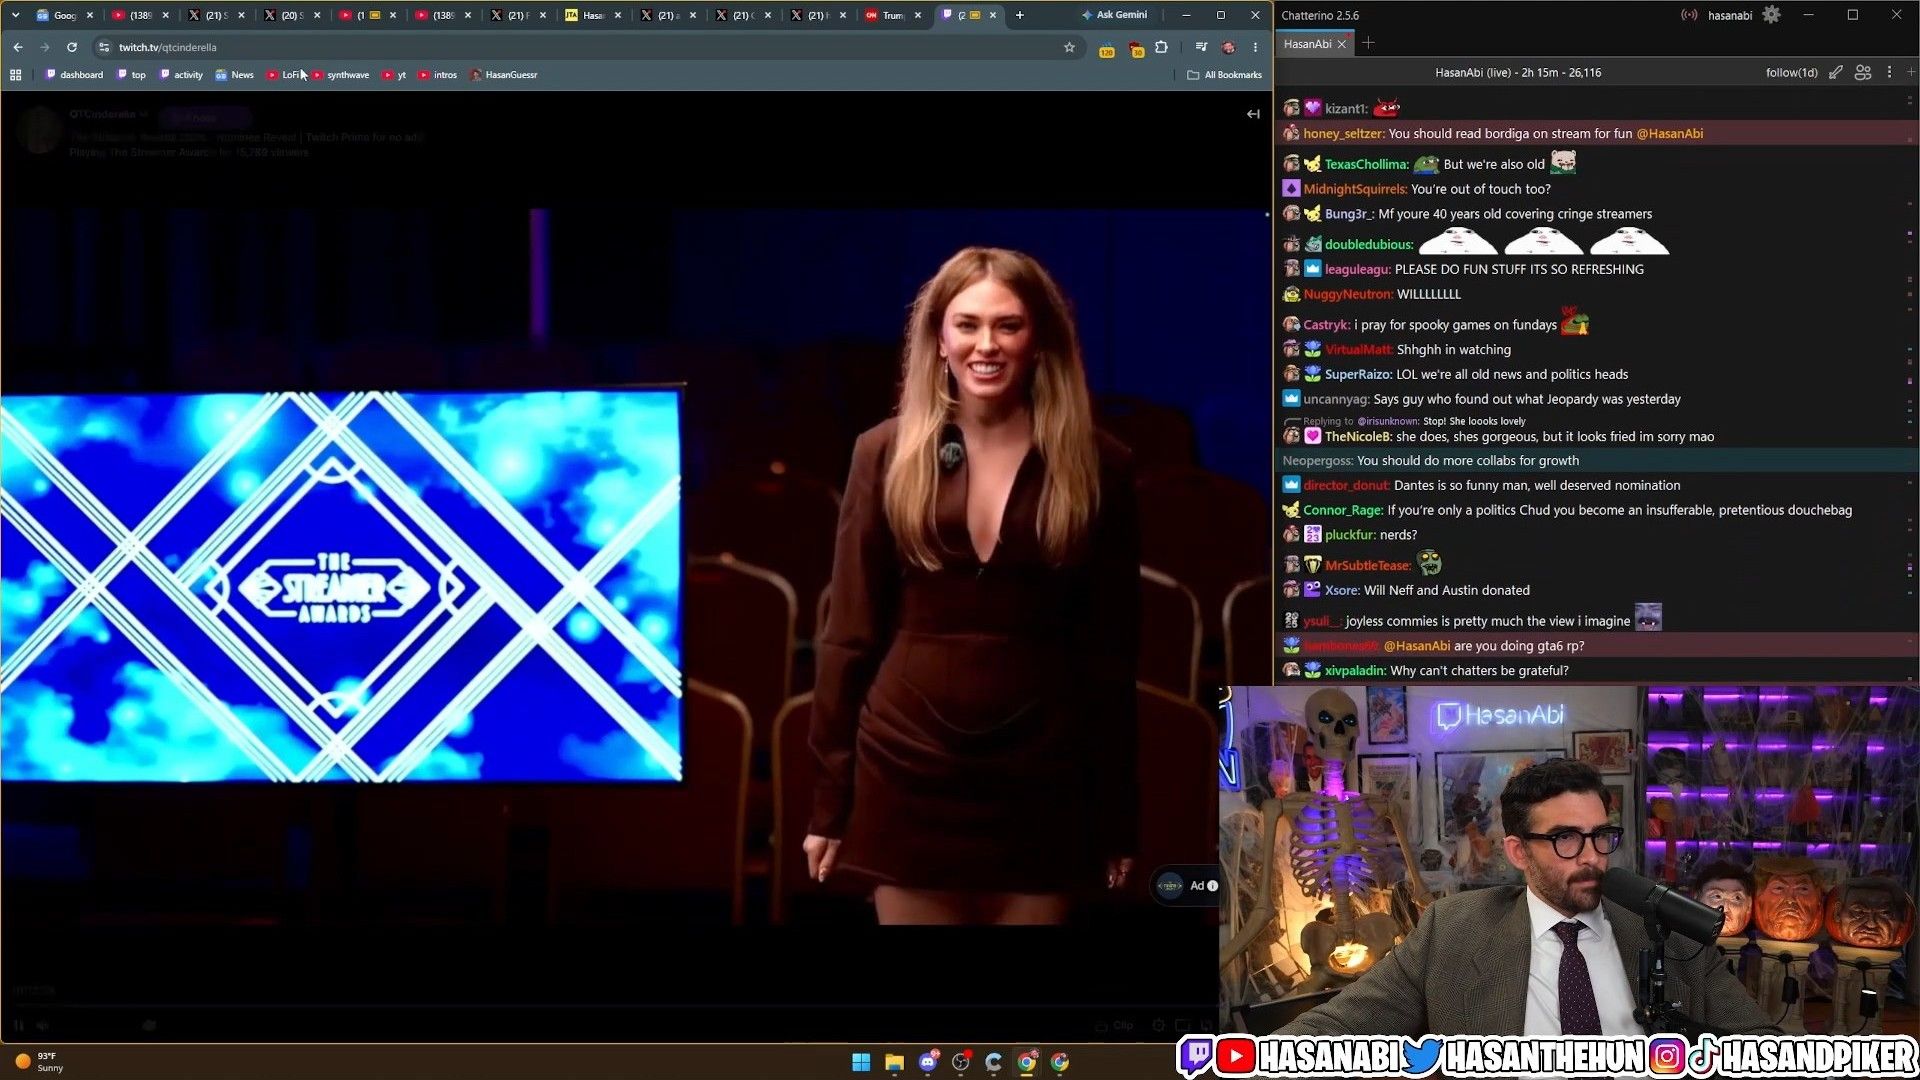Collapse the Twitch chat panel arrow
Screen dimensions: 1920x1080
click(x=1253, y=114)
